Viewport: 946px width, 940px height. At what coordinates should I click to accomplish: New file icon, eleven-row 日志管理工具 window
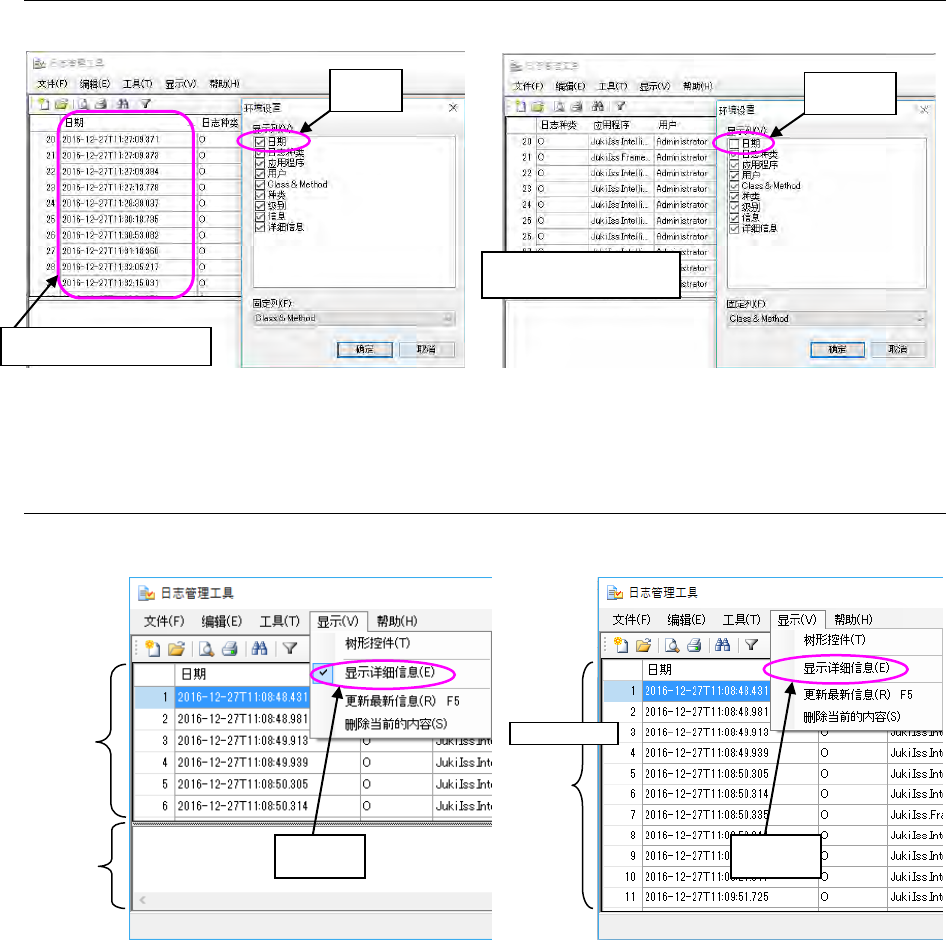point(621,645)
